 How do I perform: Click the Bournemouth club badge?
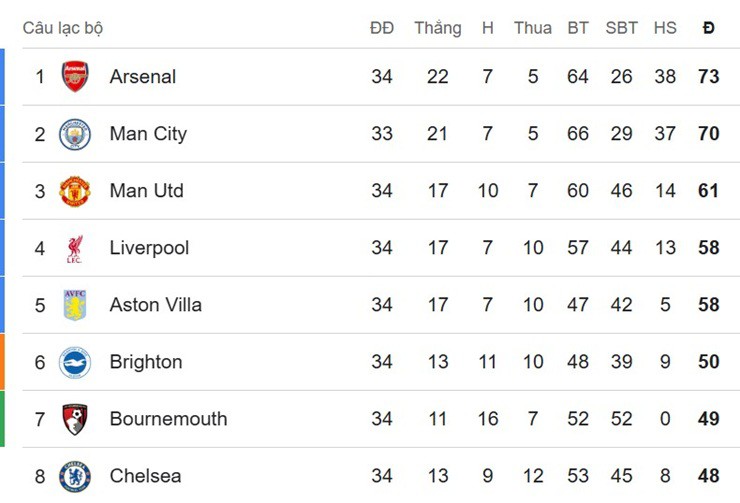(75, 419)
